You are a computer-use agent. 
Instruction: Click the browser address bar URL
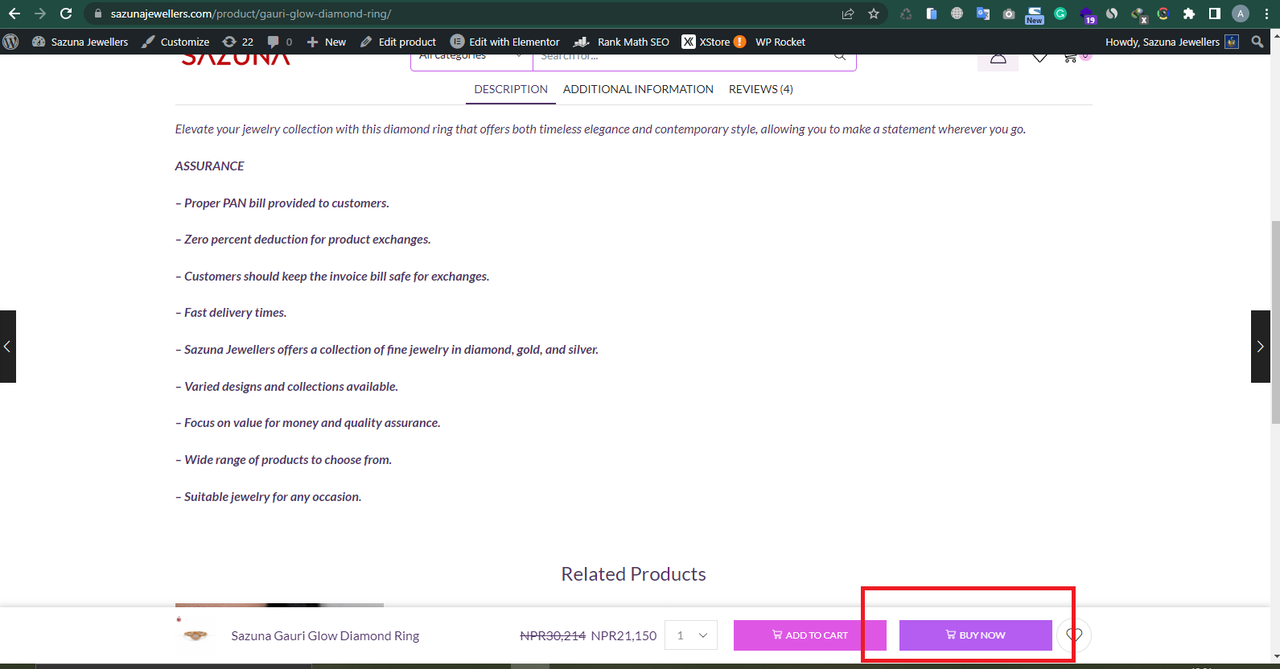click(x=251, y=14)
